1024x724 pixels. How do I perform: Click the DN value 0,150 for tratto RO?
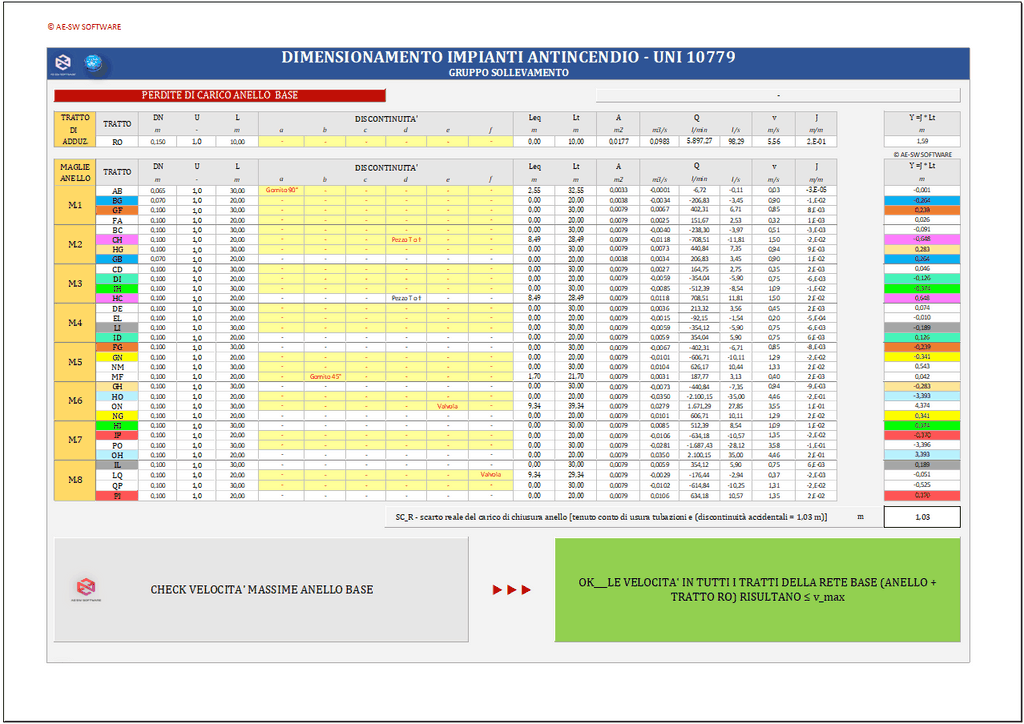tap(157, 142)
